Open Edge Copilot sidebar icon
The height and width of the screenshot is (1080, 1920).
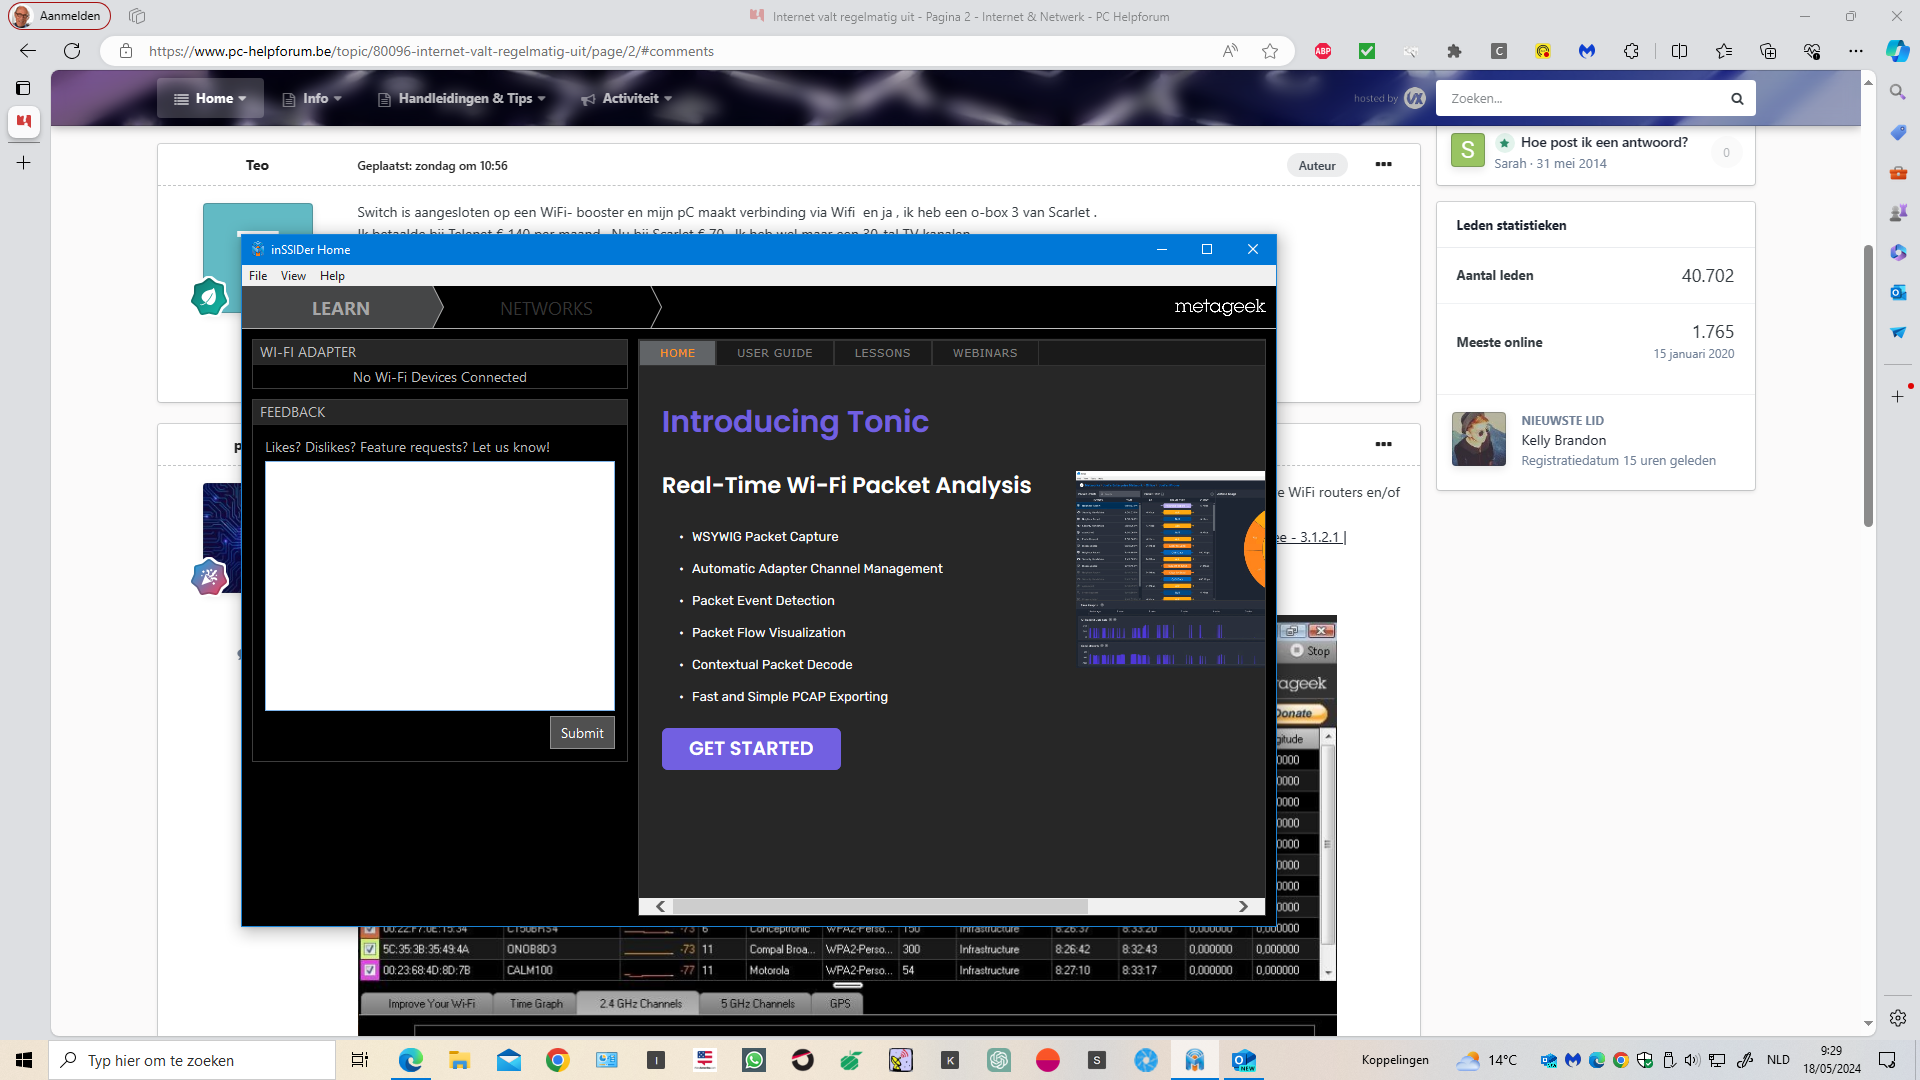pos(1897,51)
